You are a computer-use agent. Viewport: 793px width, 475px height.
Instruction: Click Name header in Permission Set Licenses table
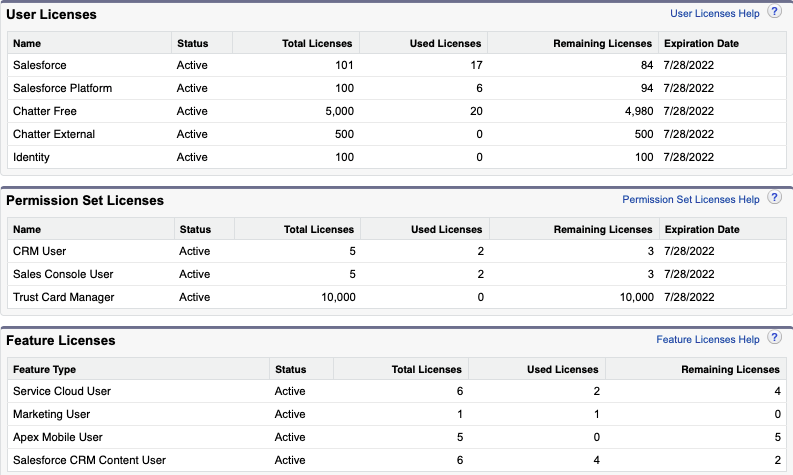click(x=27, y=230)
